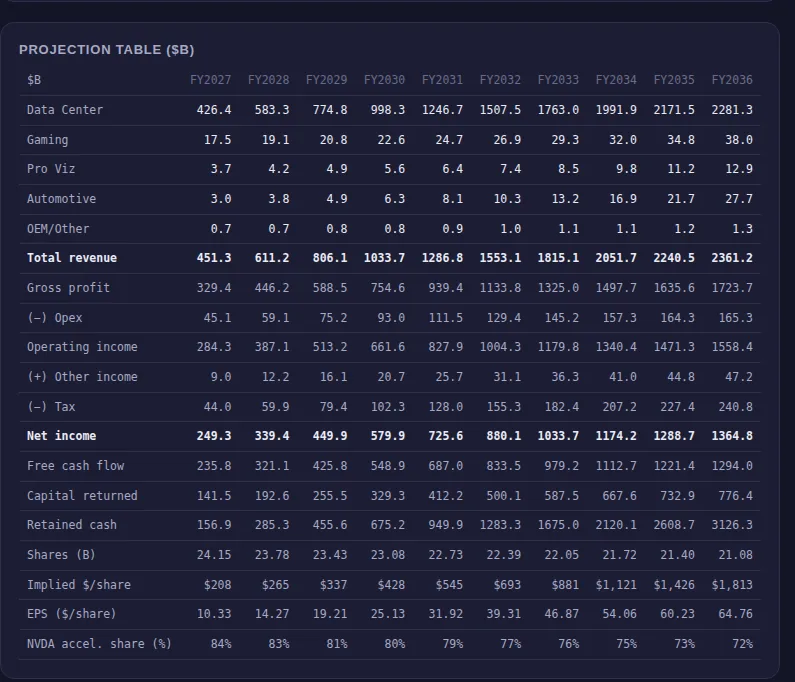Click the Net income row label
Screen dimensions: 795x682
(x=61, y=436)
